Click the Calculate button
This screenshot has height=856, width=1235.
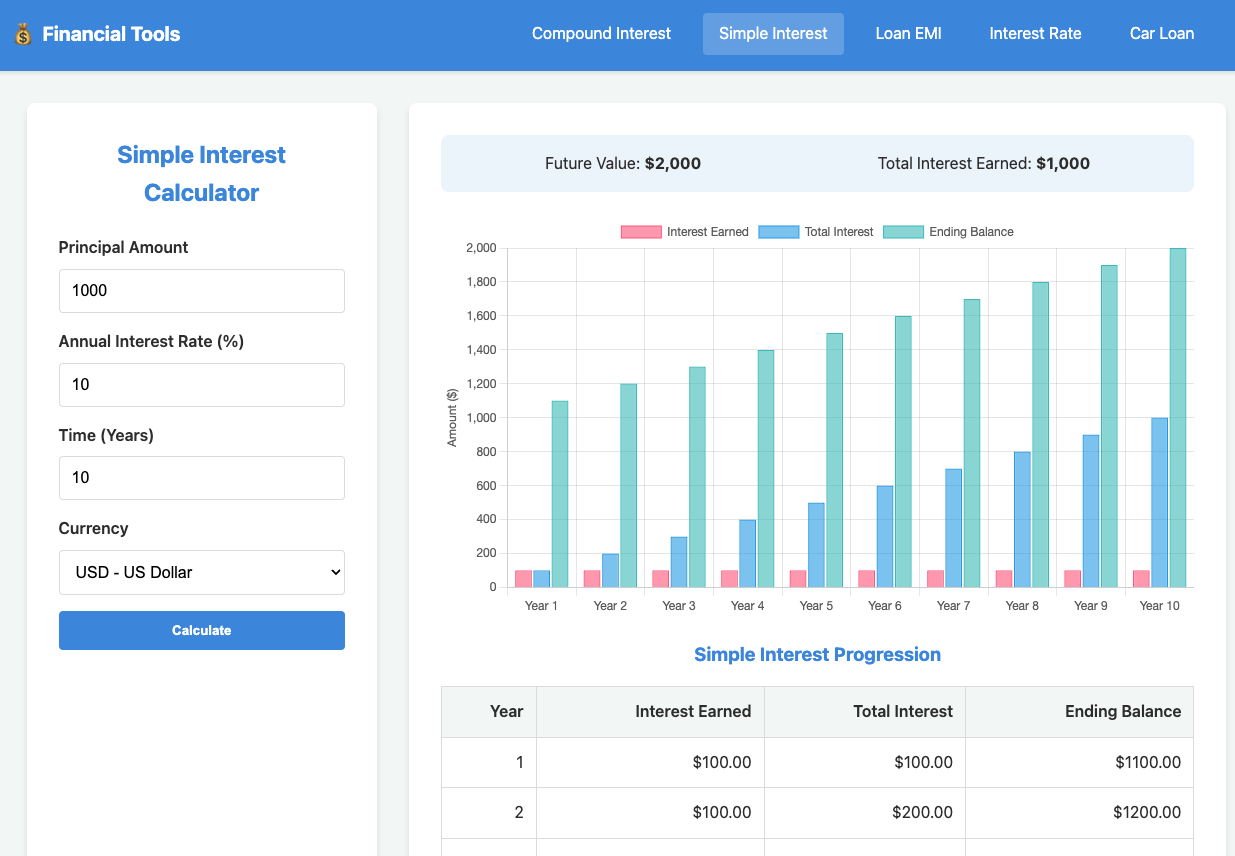[x=202, y=631]
